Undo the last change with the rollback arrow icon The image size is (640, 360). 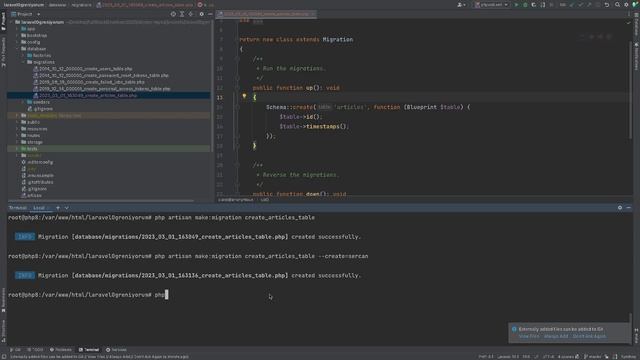click(x=607, y=4)
